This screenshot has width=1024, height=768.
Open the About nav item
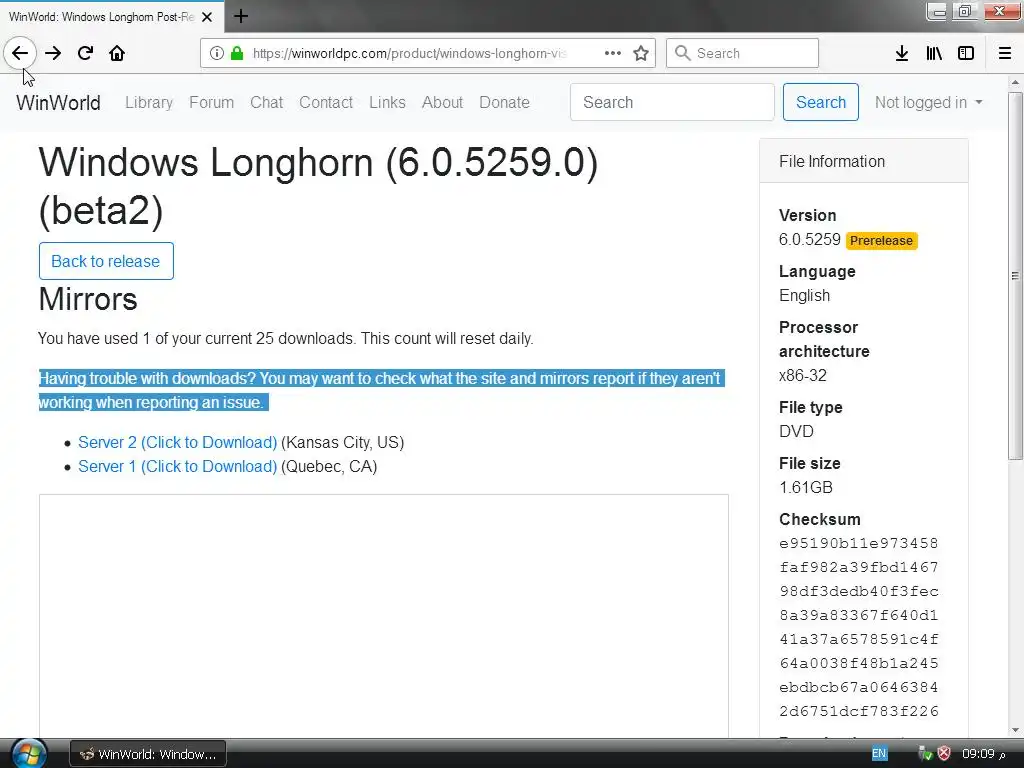[x=442, y=103]
